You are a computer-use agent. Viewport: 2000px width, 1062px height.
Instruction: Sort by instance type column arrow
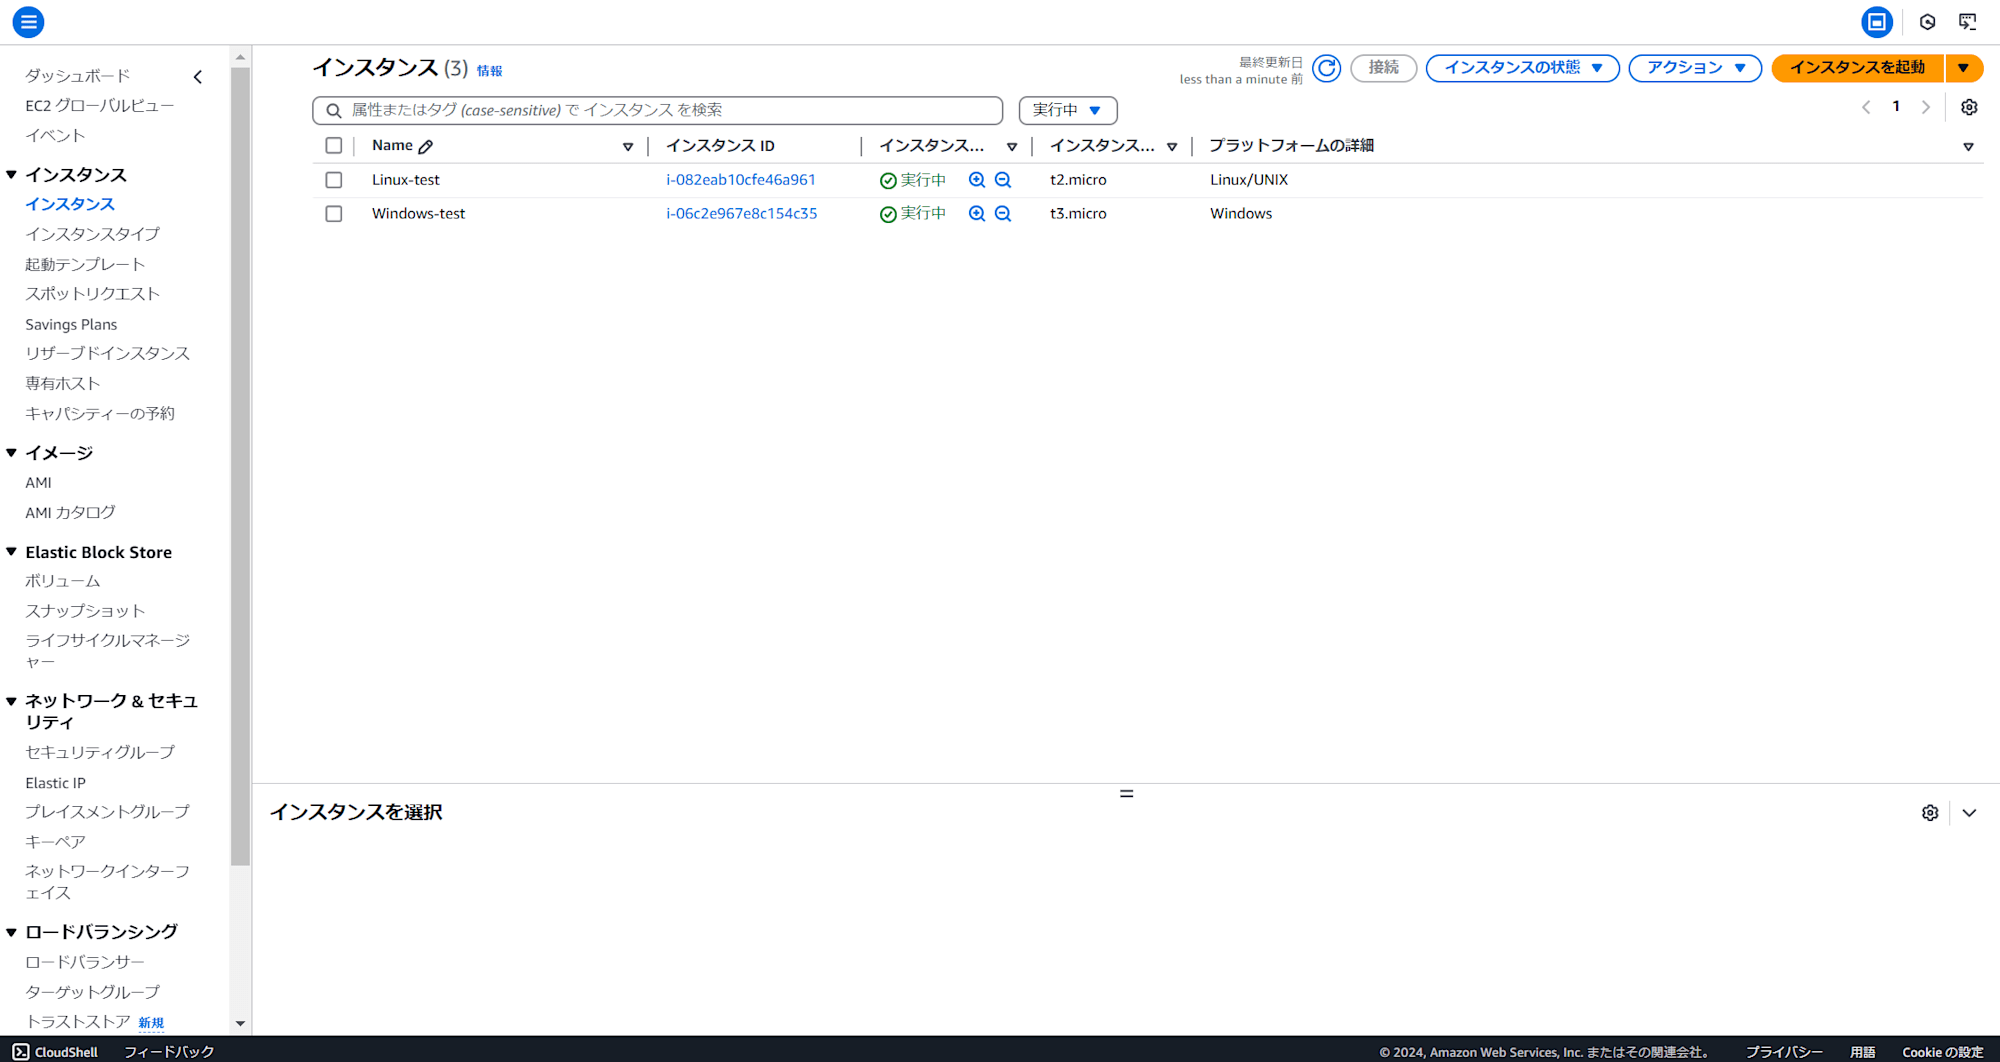coord(1172,147)
